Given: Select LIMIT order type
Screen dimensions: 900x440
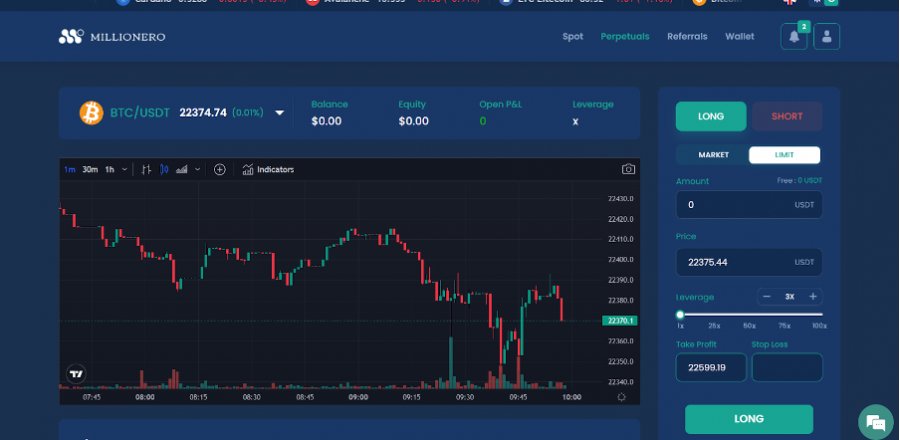Looking at the screenshot, I should point(785,155).
